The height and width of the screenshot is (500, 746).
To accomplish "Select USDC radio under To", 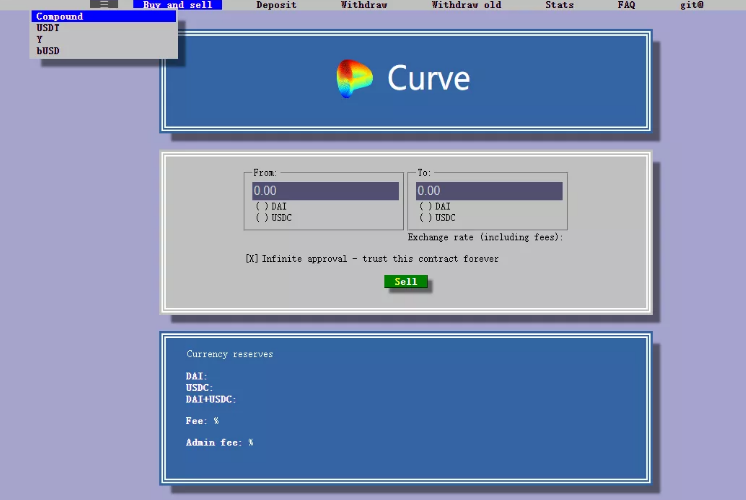I will pyautogui.click(x=437, y=218).
